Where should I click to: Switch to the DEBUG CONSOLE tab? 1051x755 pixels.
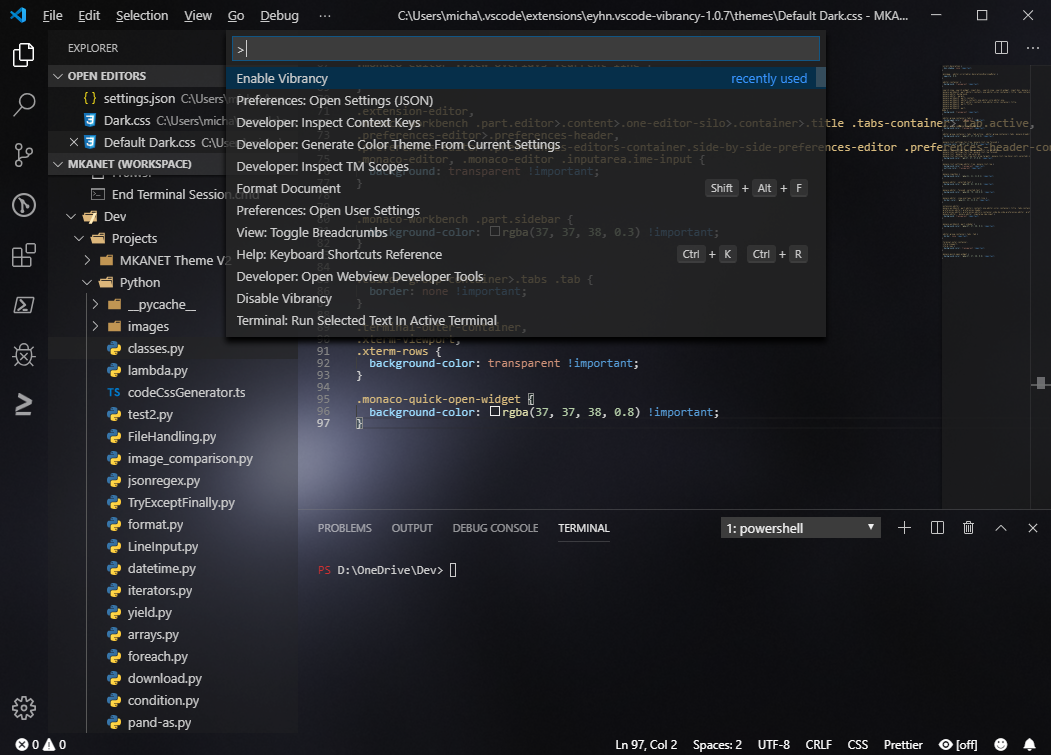(x=495, y=528)
